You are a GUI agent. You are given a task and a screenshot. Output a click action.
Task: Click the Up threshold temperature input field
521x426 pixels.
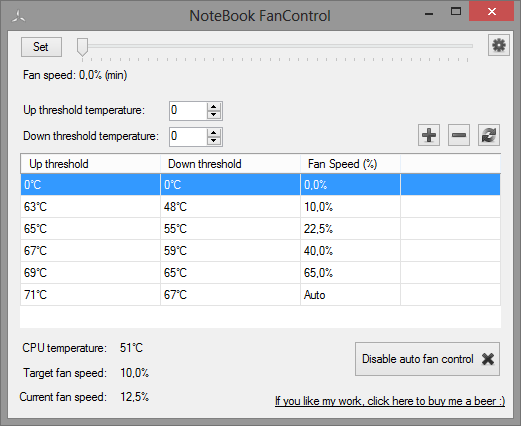coord(188,111)
